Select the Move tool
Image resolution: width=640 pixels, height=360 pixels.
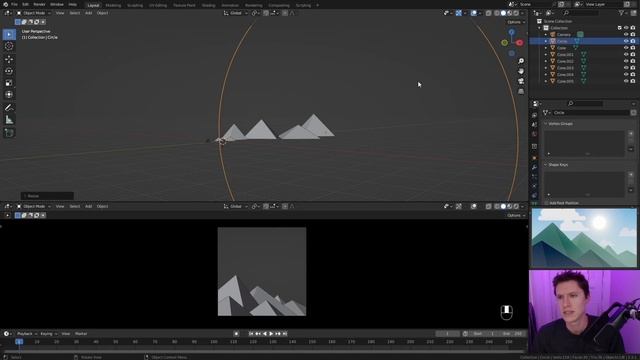pos(9,59)
